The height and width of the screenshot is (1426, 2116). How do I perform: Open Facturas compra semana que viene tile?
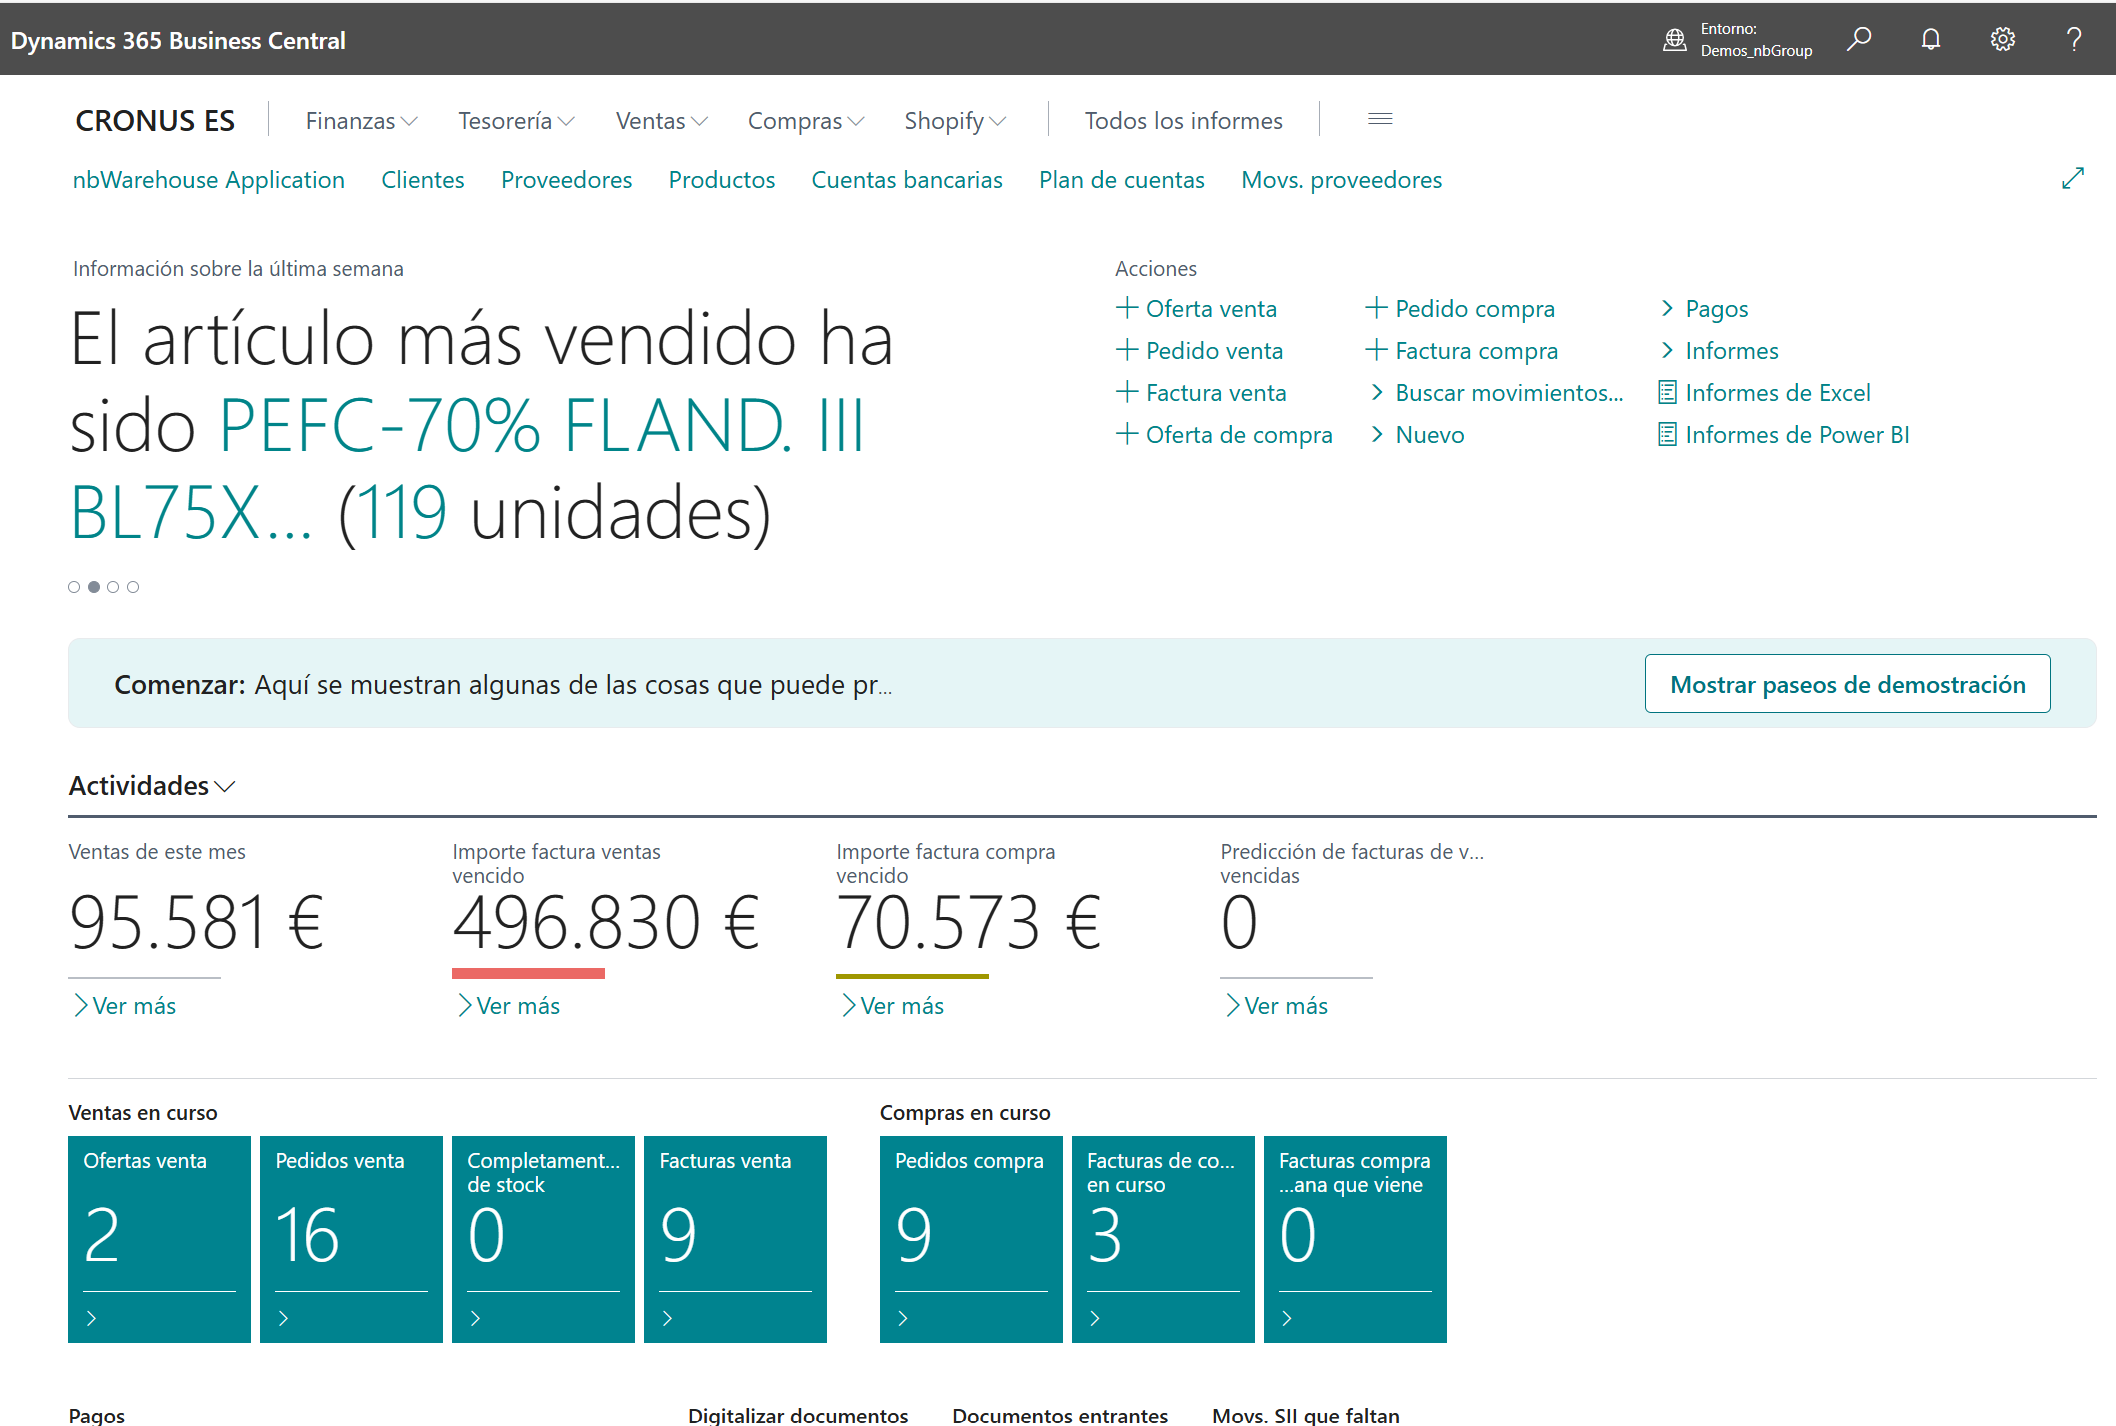1355,1239
